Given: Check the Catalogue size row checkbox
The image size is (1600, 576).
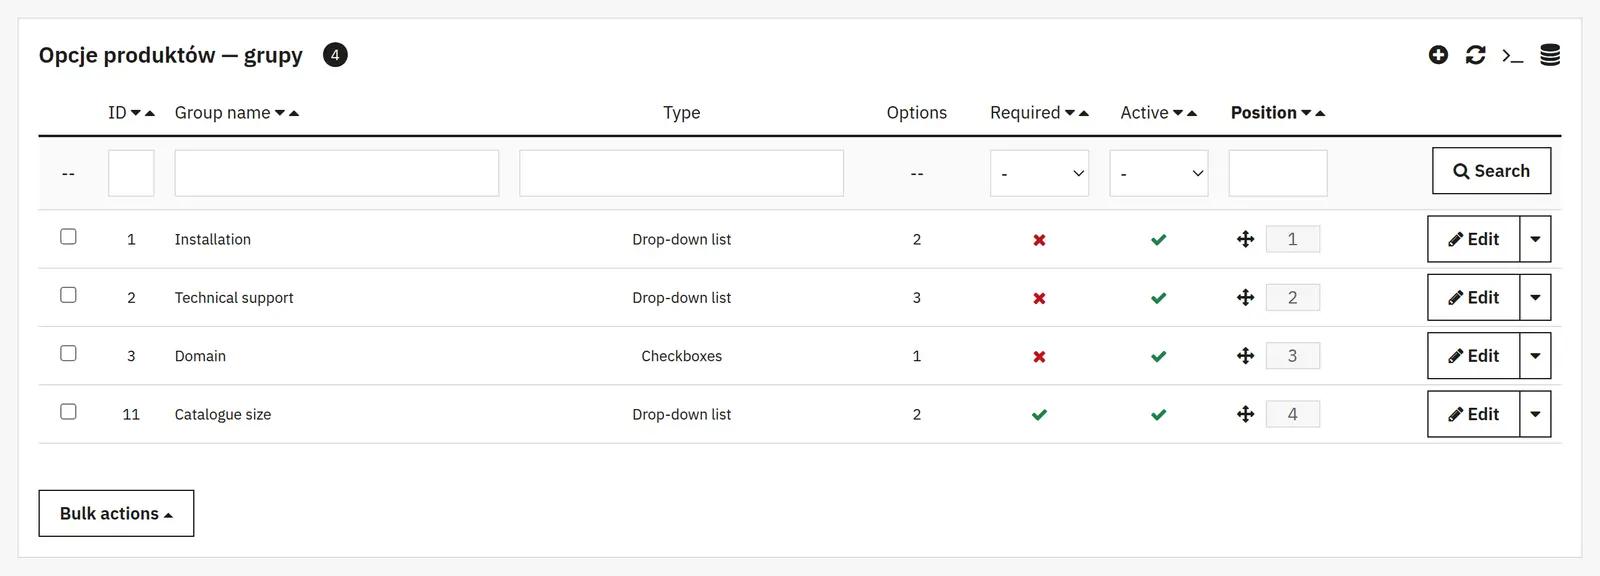Looking at the screenshot, I should pos(68,411).
